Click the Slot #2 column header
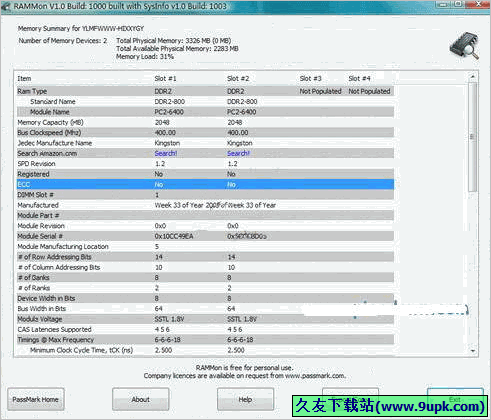Viewport: 491px width, 420px height. [238, 79]
